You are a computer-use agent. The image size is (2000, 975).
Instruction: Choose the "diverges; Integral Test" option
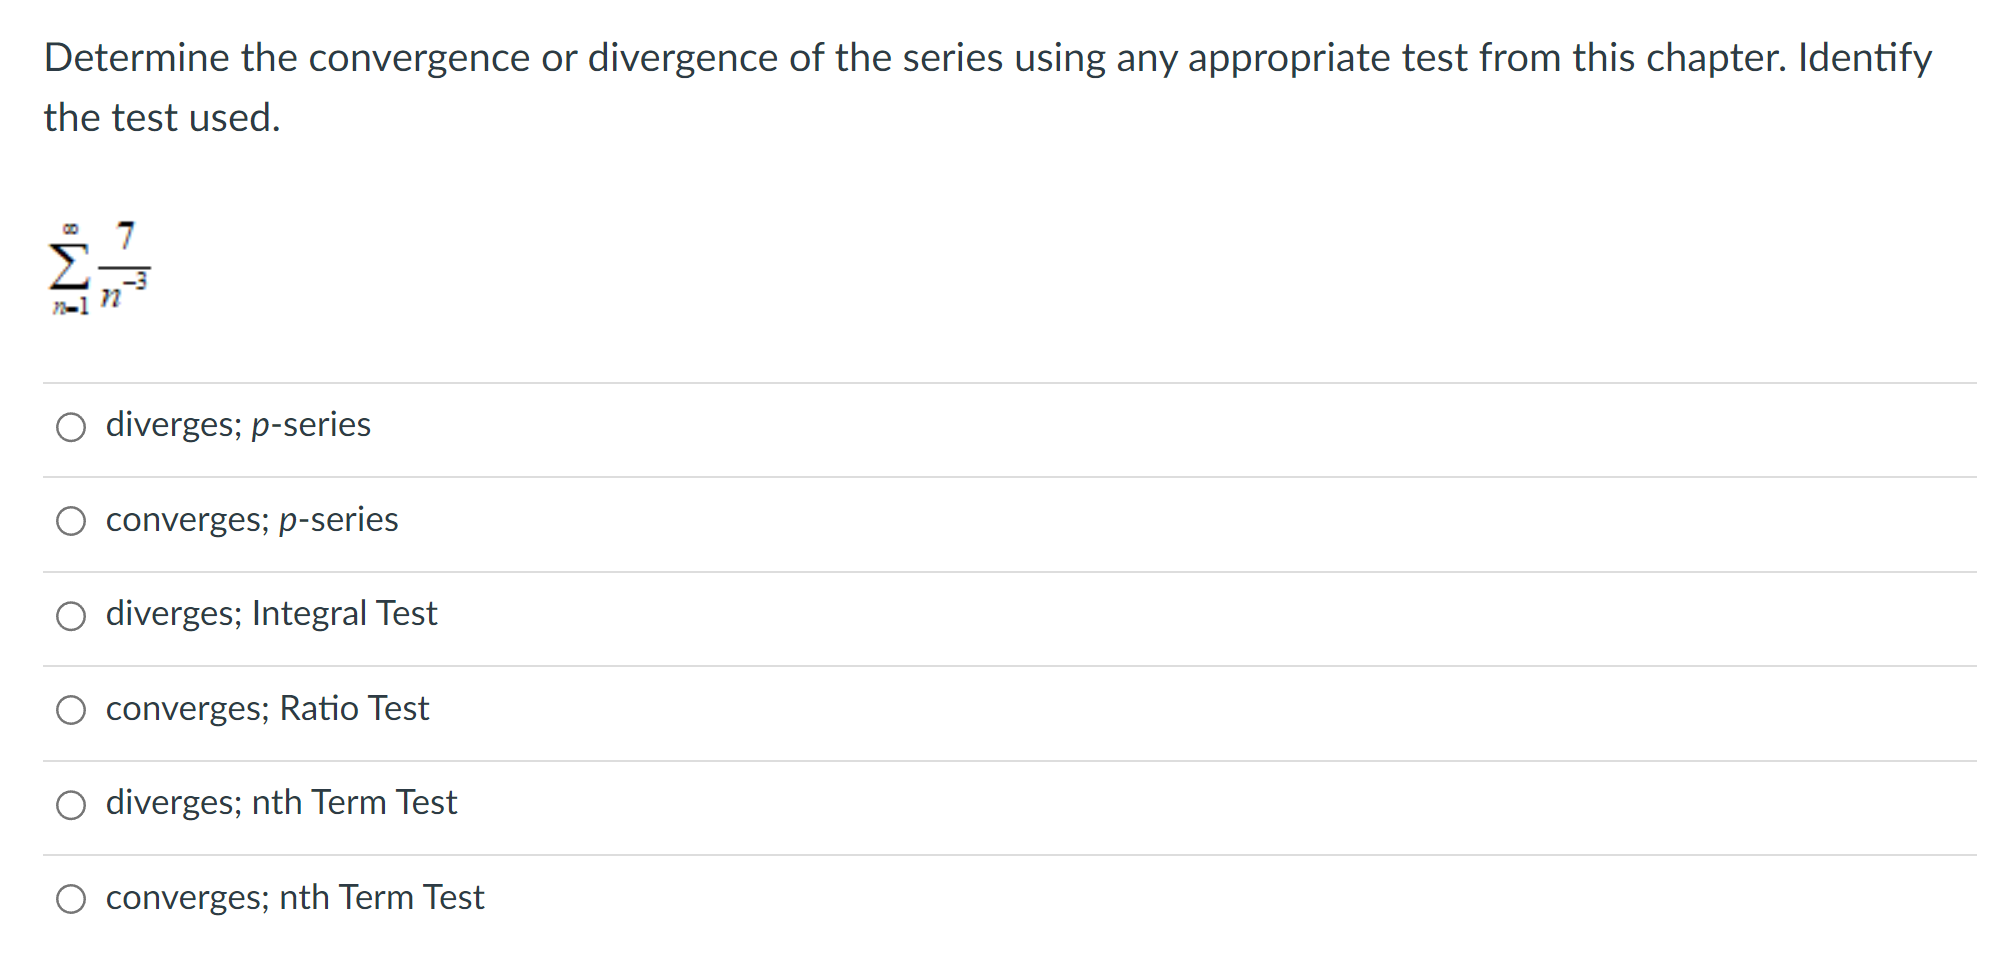71,617
